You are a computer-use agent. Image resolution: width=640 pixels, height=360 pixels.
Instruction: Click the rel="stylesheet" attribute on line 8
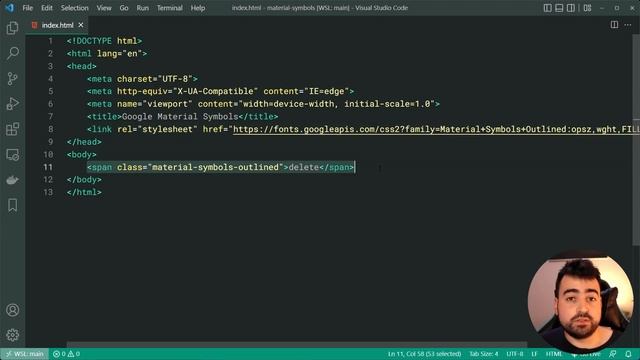(157, 129)
